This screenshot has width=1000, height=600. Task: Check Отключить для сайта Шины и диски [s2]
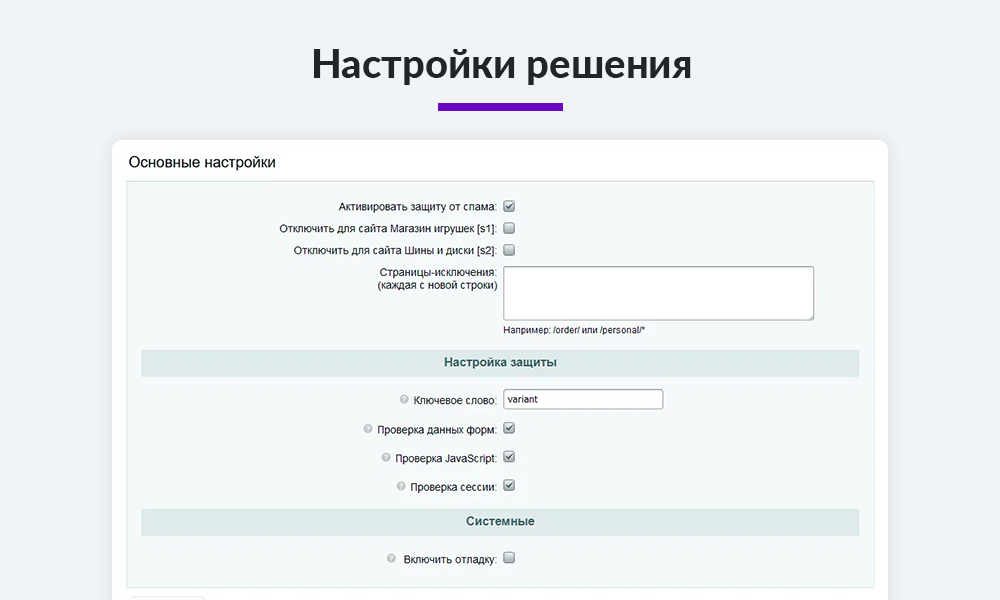click(x=509, y=249)
